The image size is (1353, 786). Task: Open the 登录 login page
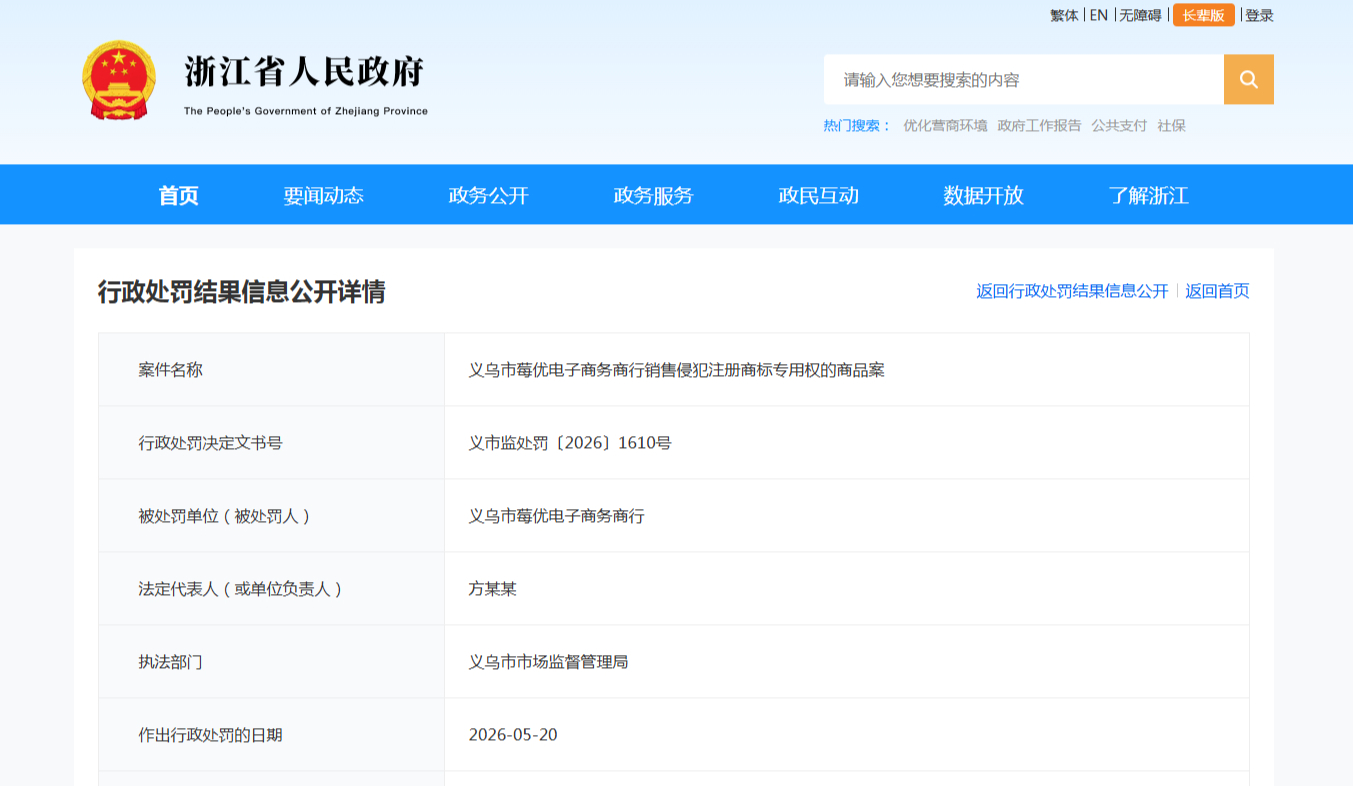1259,15
